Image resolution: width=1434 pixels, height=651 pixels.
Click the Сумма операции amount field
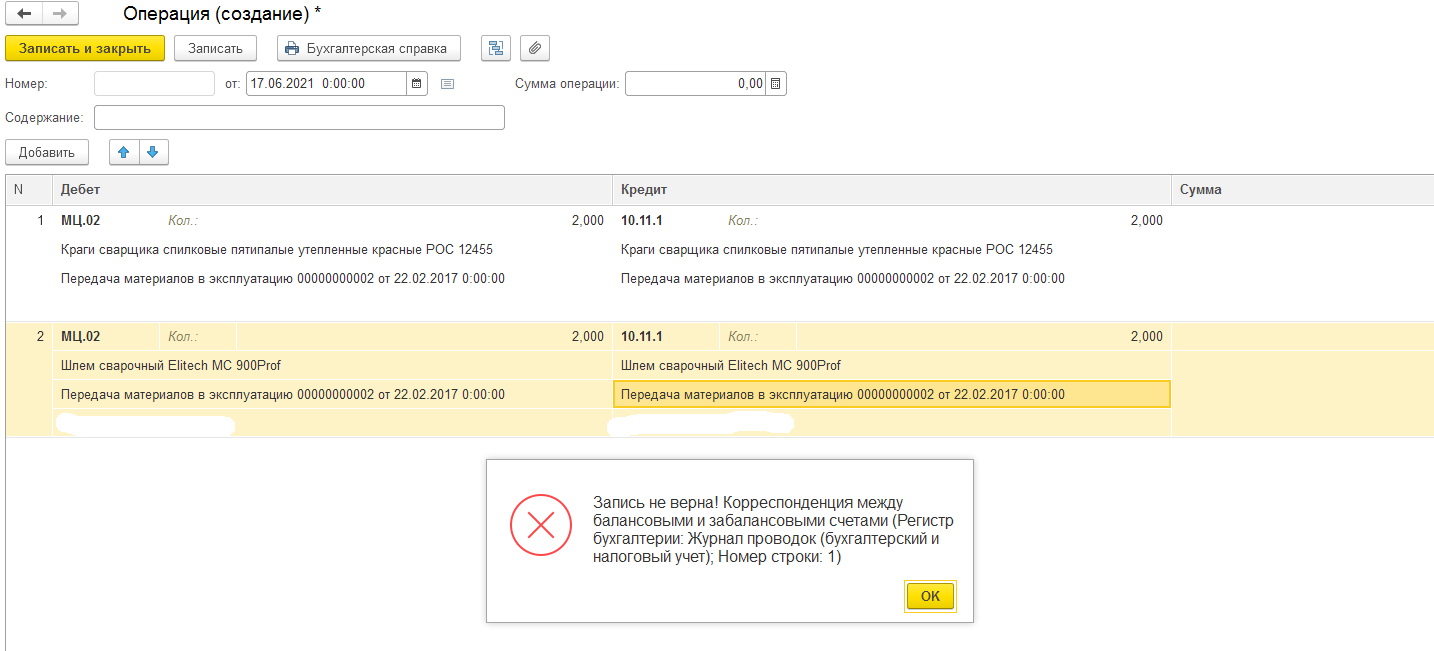click(x=695, y=84)
